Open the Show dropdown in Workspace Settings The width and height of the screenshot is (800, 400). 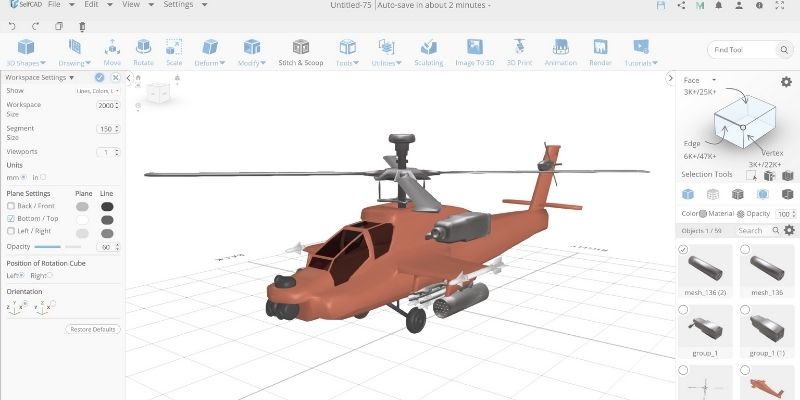coord(97,90)
